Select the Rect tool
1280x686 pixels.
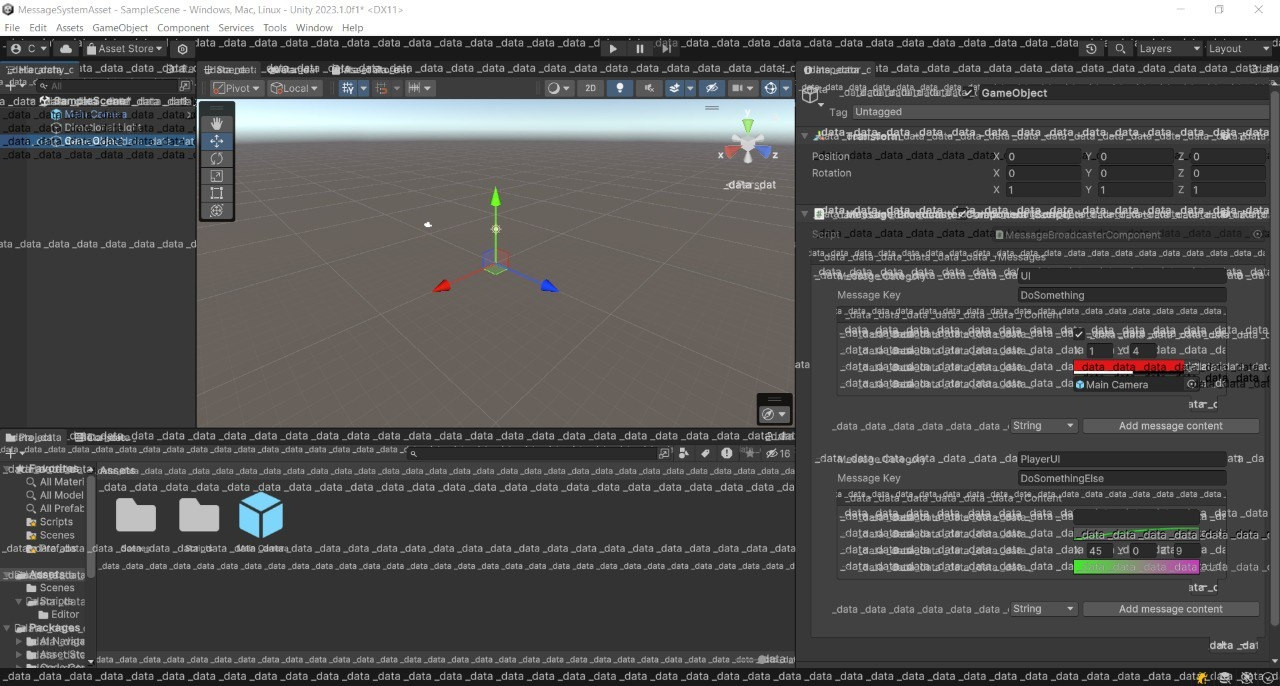click(216, 193)
